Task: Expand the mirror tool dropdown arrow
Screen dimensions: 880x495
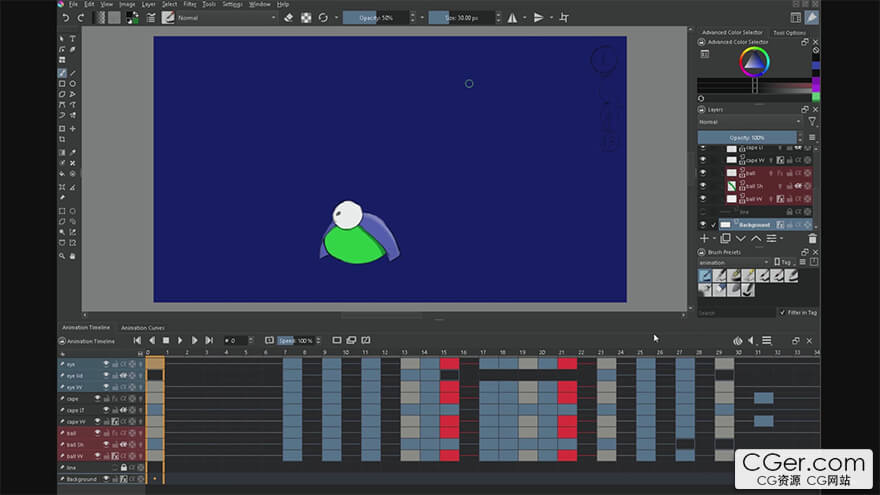Action: (x=525, y=18)
